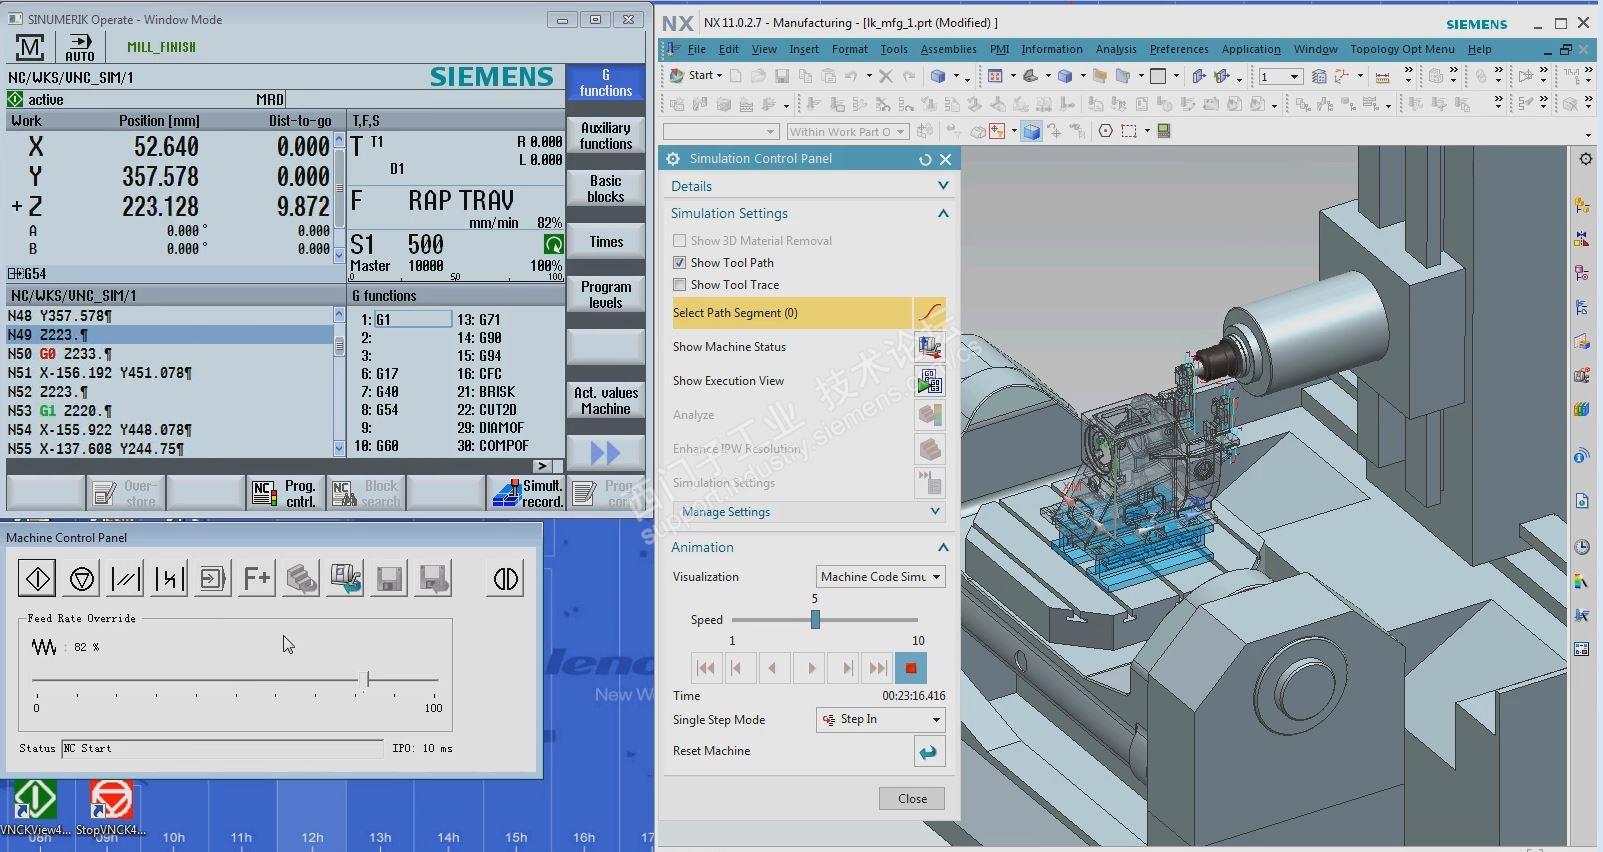Click the Select Path Segment curve icon

click(929, 313)
